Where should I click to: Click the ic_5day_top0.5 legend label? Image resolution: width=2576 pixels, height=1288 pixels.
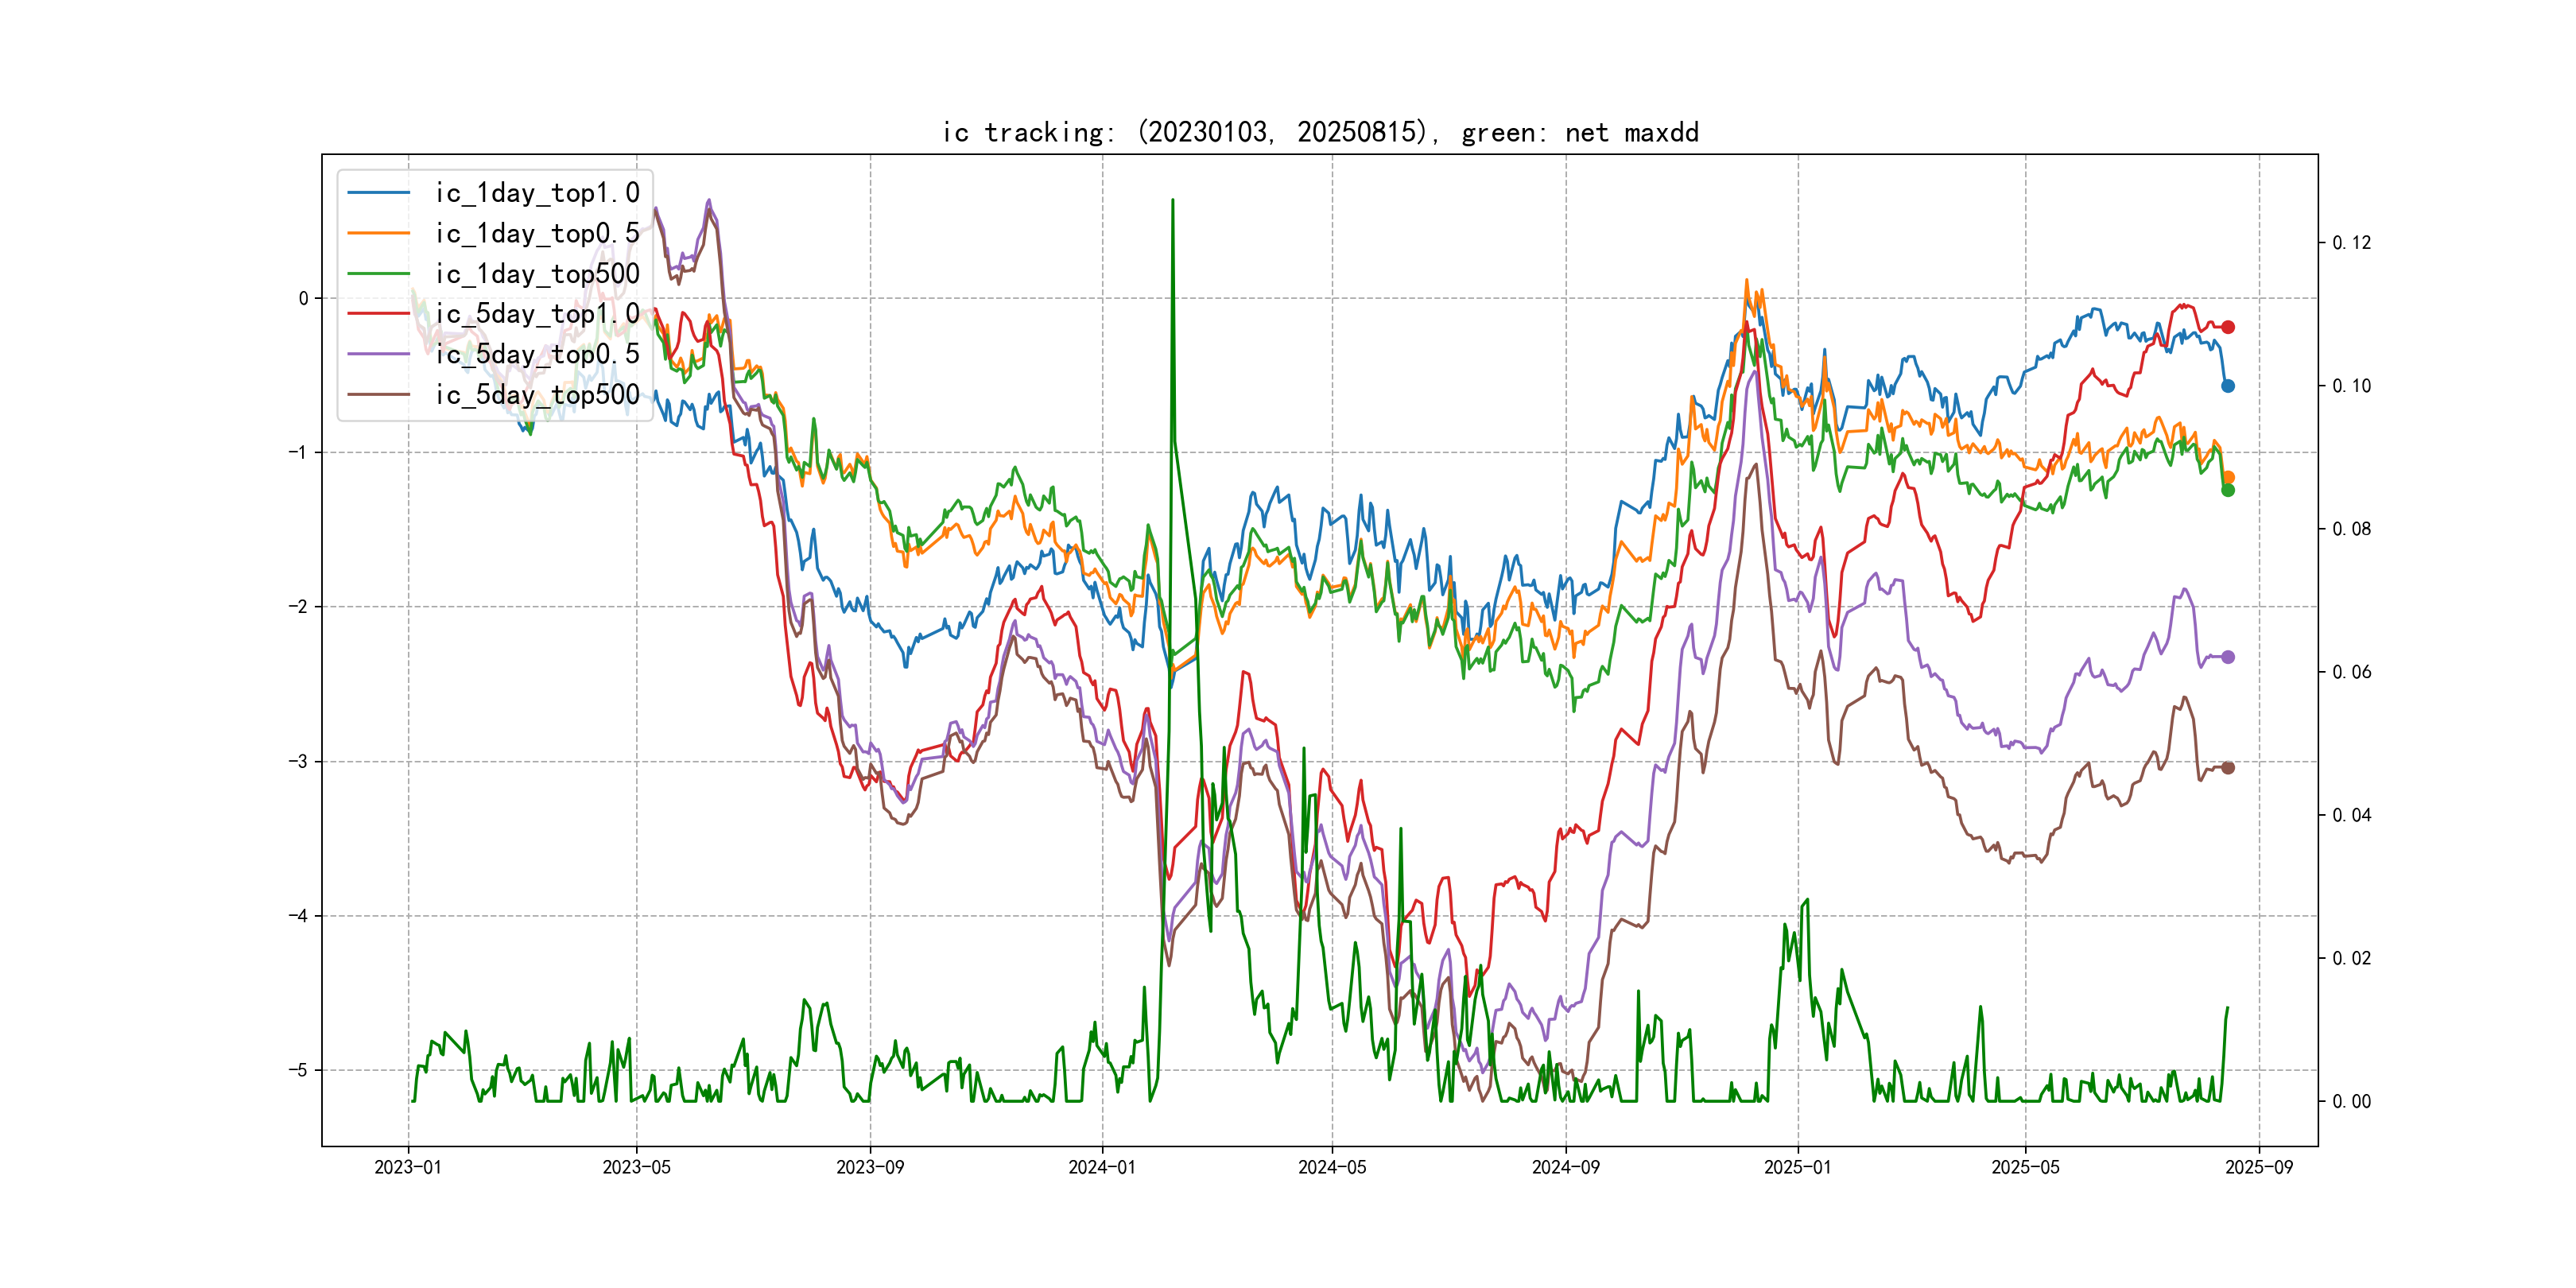tap(537, 354)
